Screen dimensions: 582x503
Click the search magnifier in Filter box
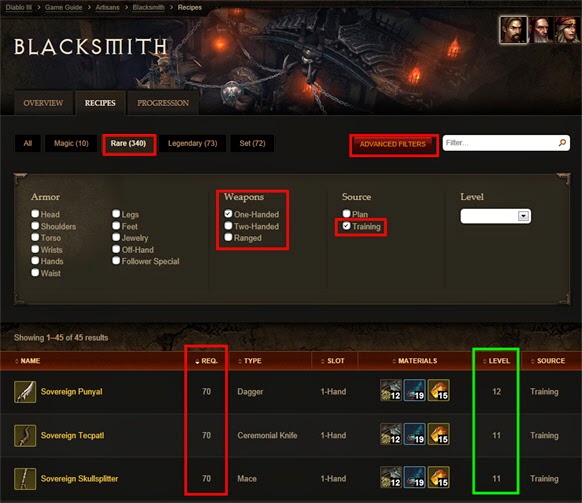point(562,143)
